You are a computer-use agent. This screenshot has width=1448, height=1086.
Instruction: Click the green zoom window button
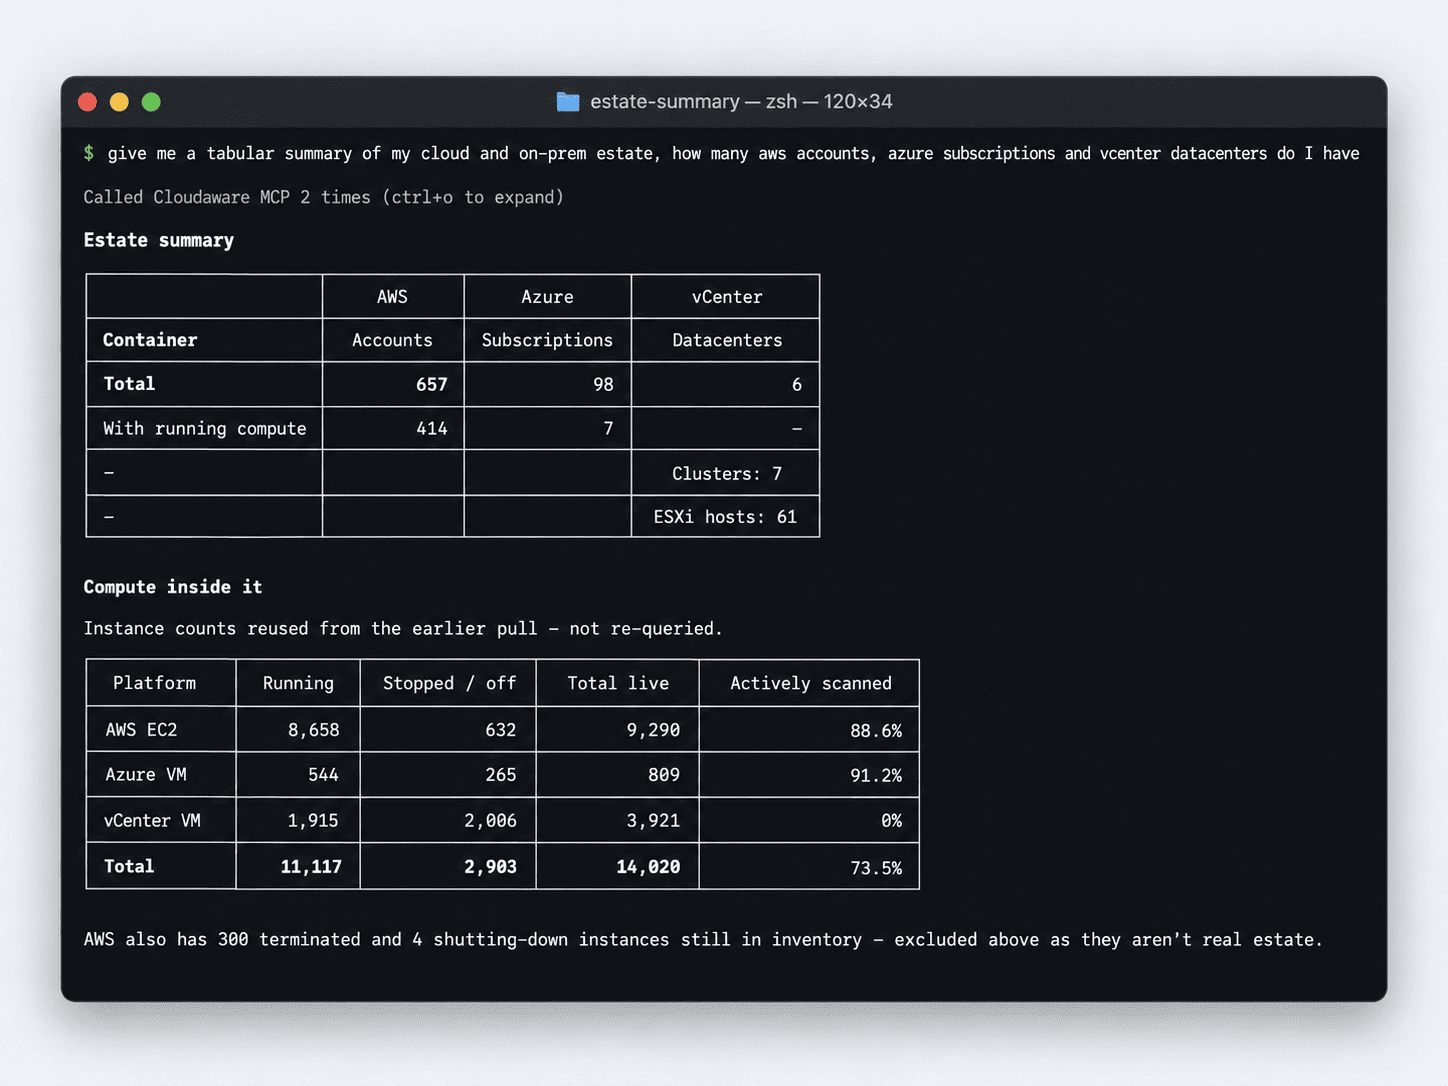pos(151,102)
